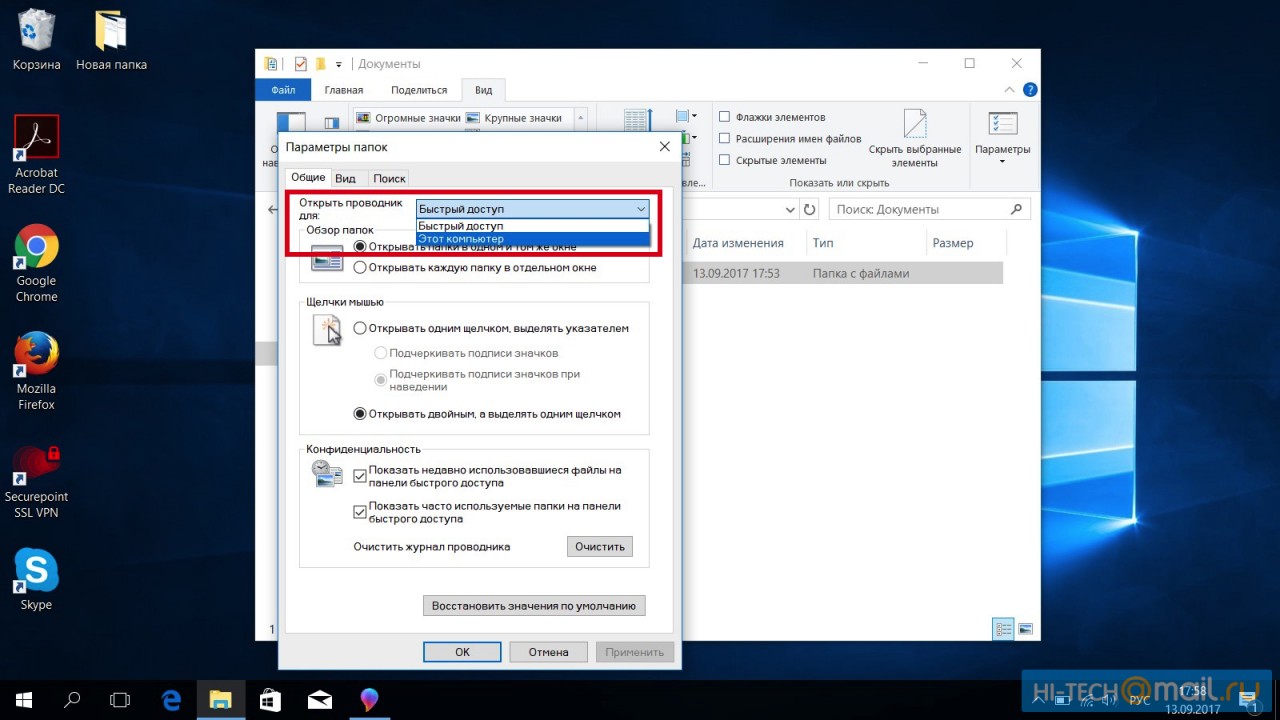Click the Microsoft Edge taskbar icon
This screenshot has width=1280, height=720.
click(x=171, y=700)
